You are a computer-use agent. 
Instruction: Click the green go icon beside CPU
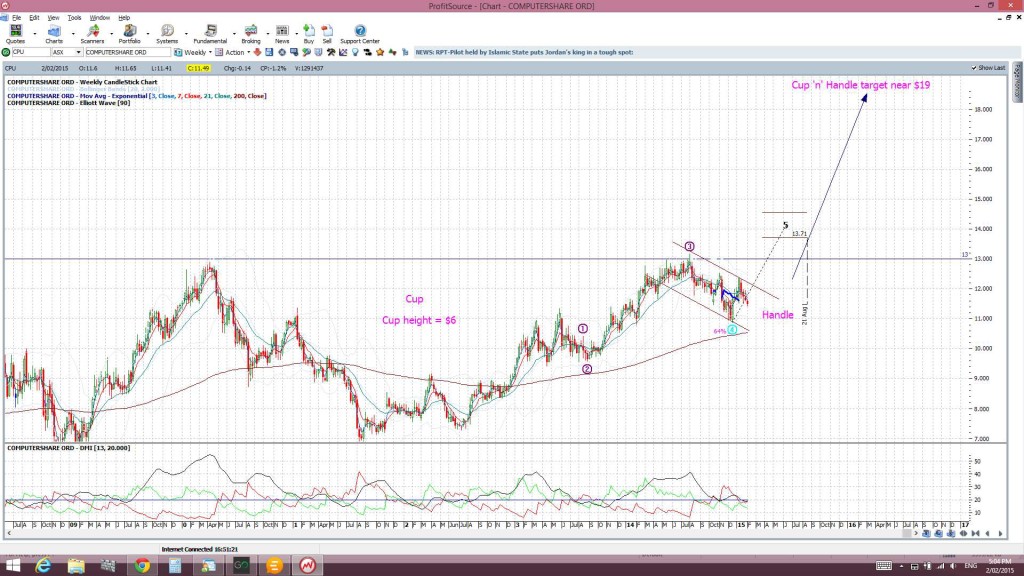(6, 52)
